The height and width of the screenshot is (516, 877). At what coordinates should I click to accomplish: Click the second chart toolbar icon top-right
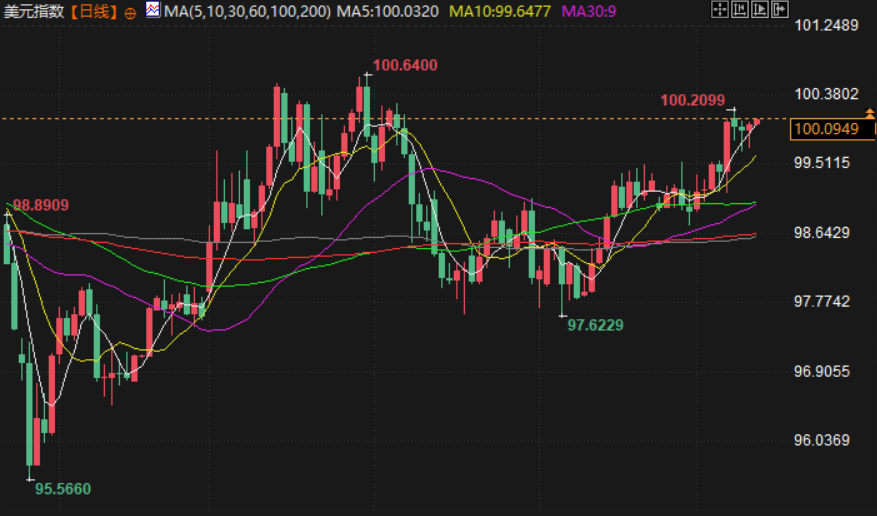point(739,9)
